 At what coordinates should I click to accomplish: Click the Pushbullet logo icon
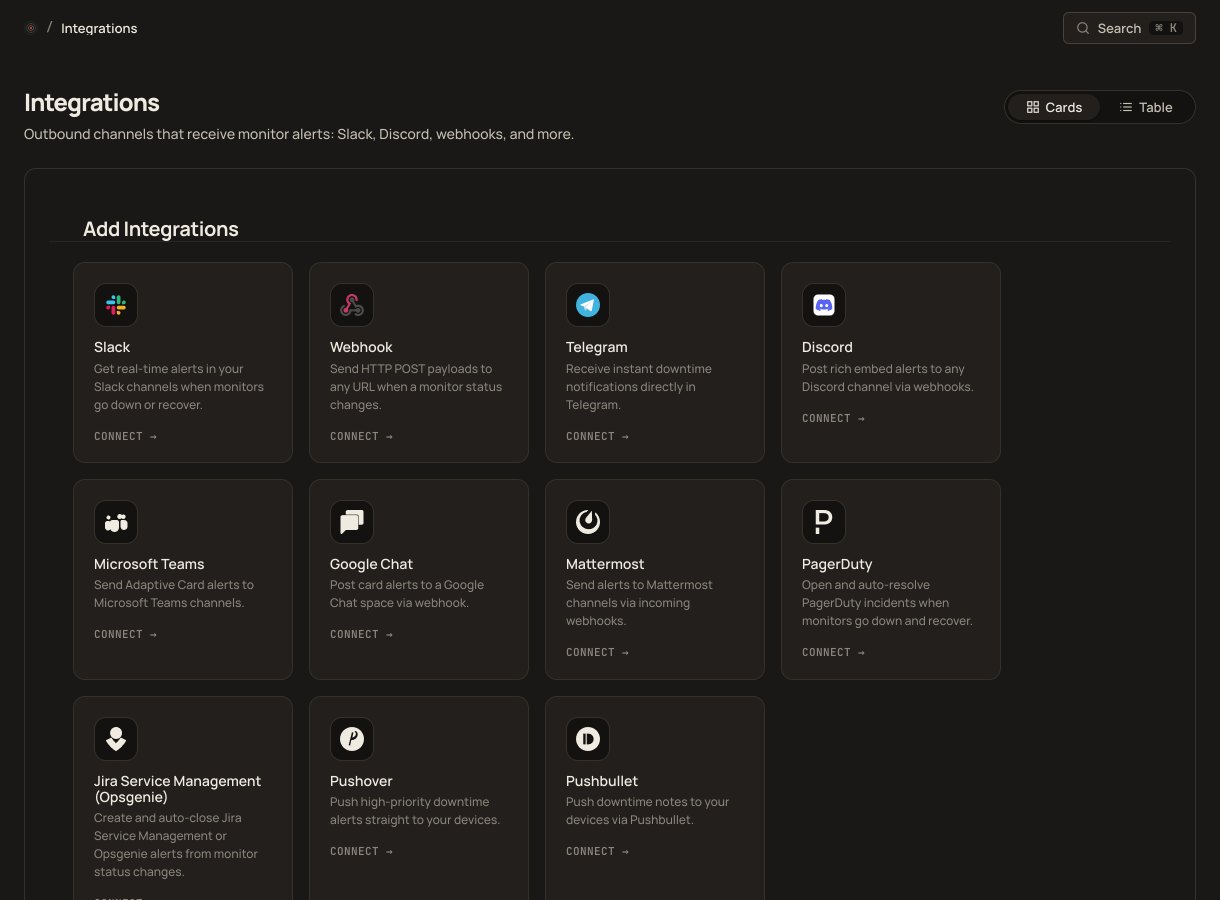[x=588, y=739]
